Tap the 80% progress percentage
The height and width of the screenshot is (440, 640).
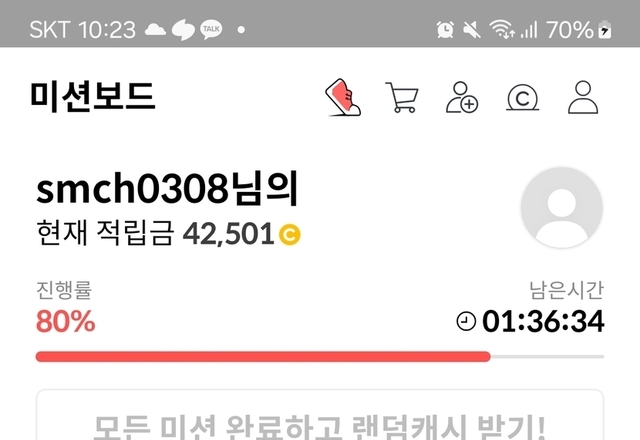click(x=66, y=321)
